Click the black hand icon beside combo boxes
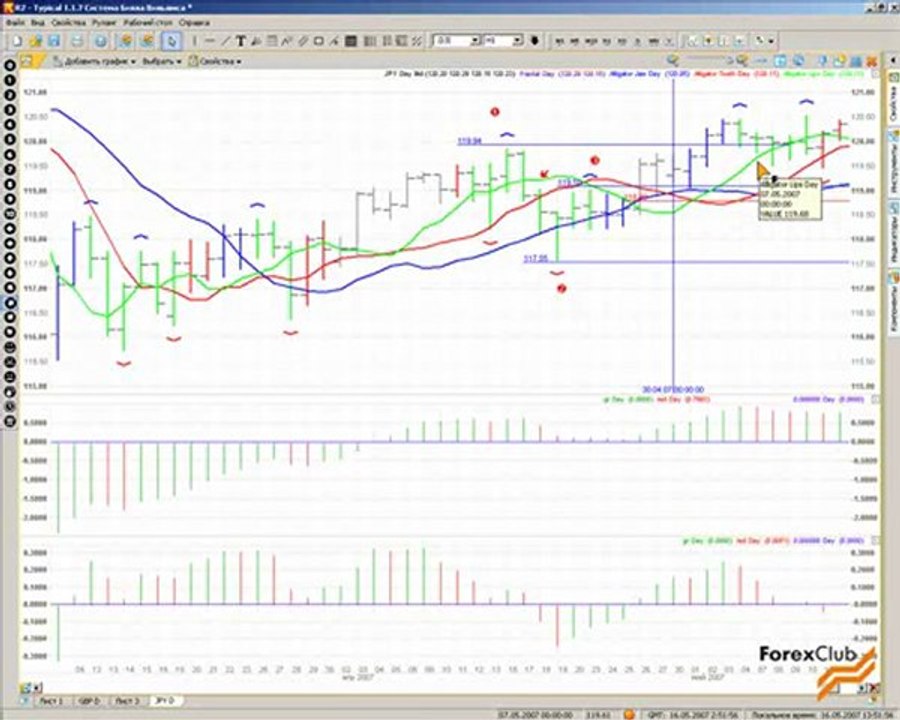900x720 pixels. coord(535,41)
